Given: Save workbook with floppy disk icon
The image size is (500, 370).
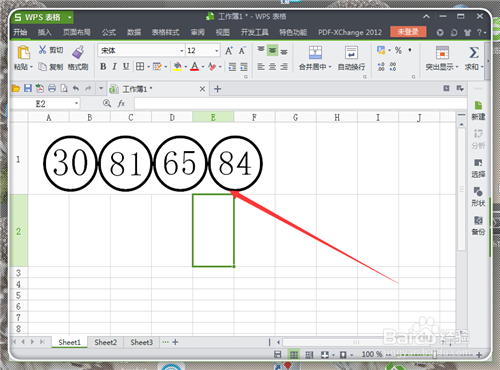Looking at the screenshot, I should pyautogui.click(x=28, y=88).
